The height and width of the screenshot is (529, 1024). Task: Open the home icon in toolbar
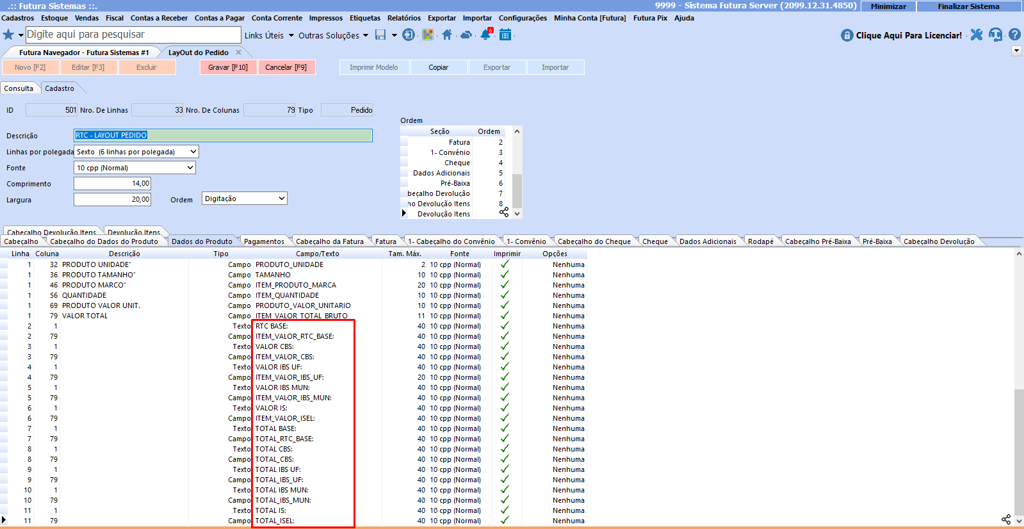pyautogui.click(x=447, y=35)
